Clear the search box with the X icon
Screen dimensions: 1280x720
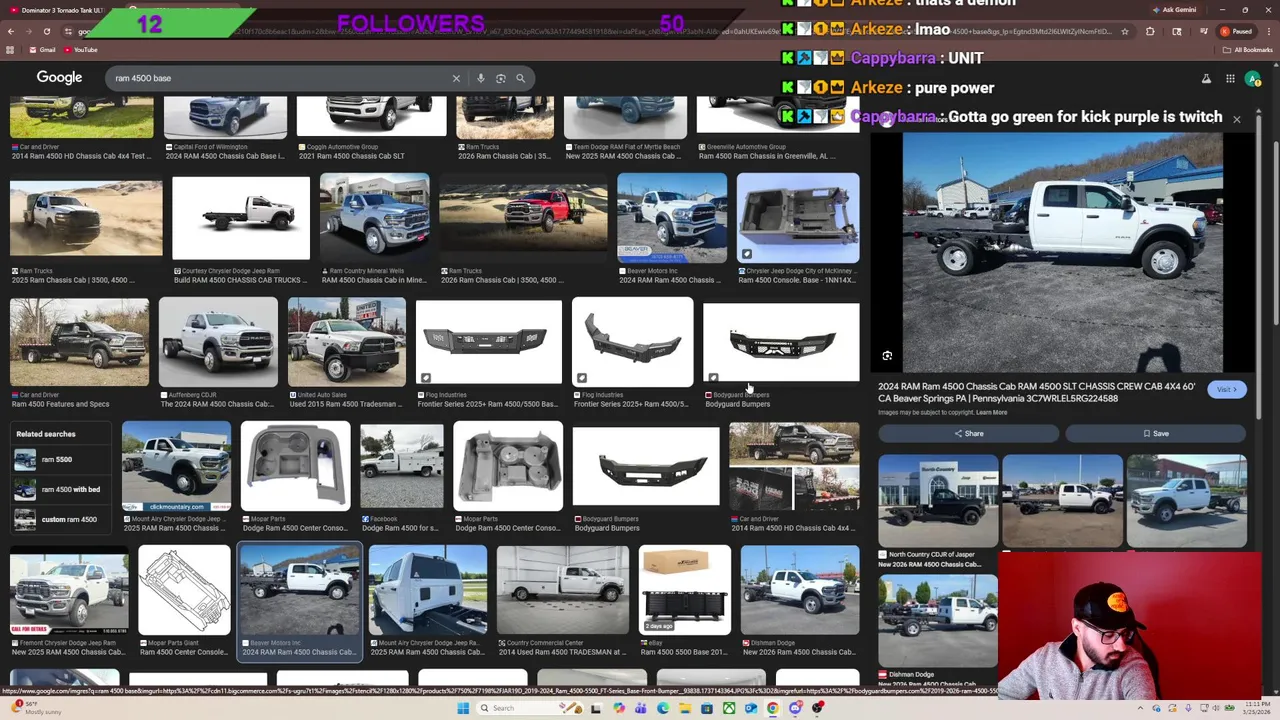[456, 78]
